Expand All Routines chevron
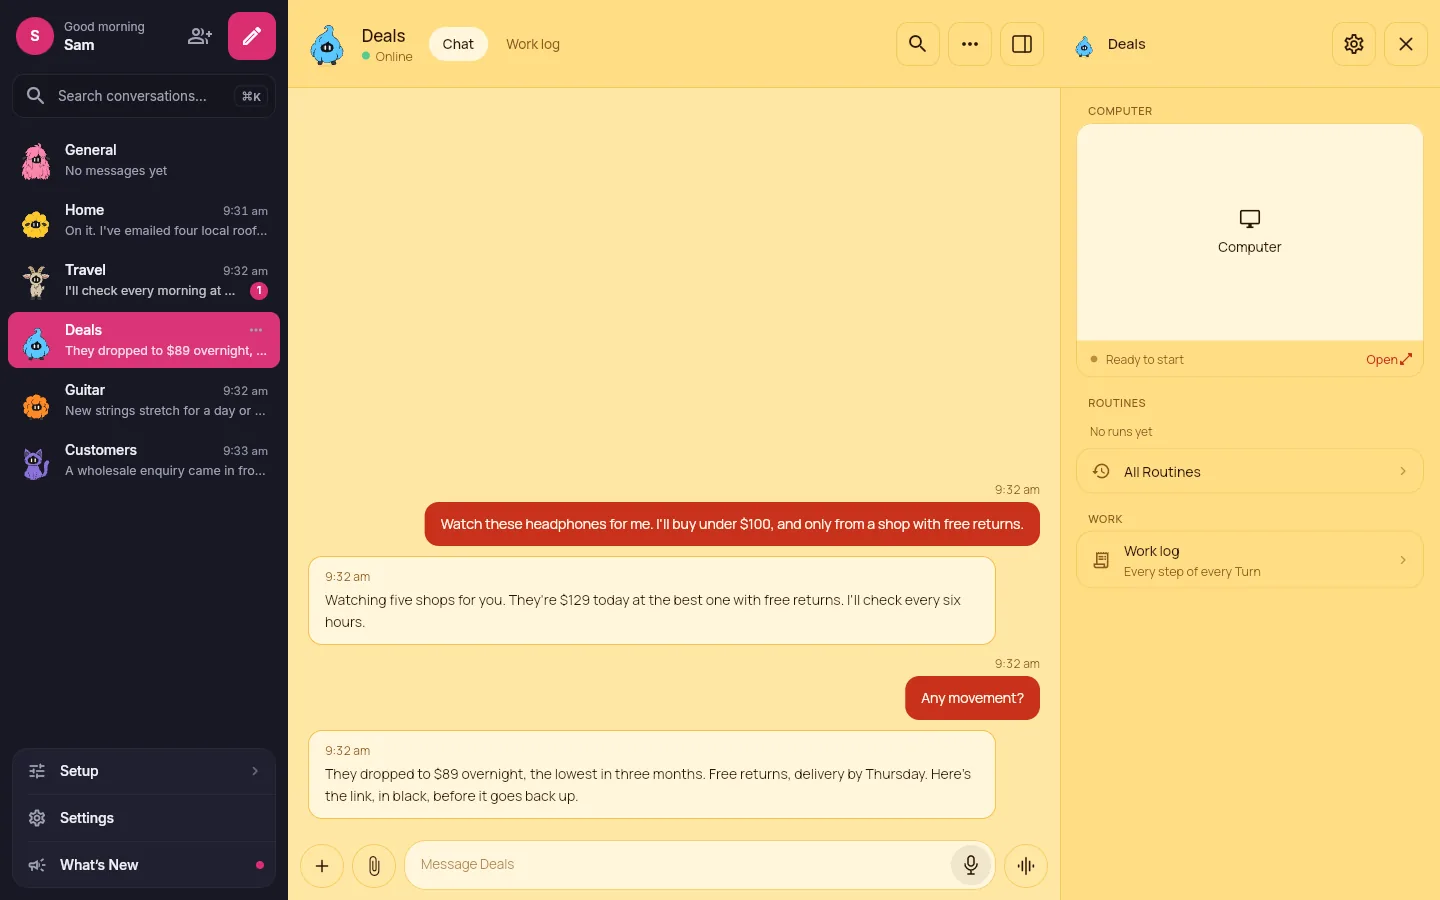The width and height of the screenshot is (1440, 900). 1403,471
